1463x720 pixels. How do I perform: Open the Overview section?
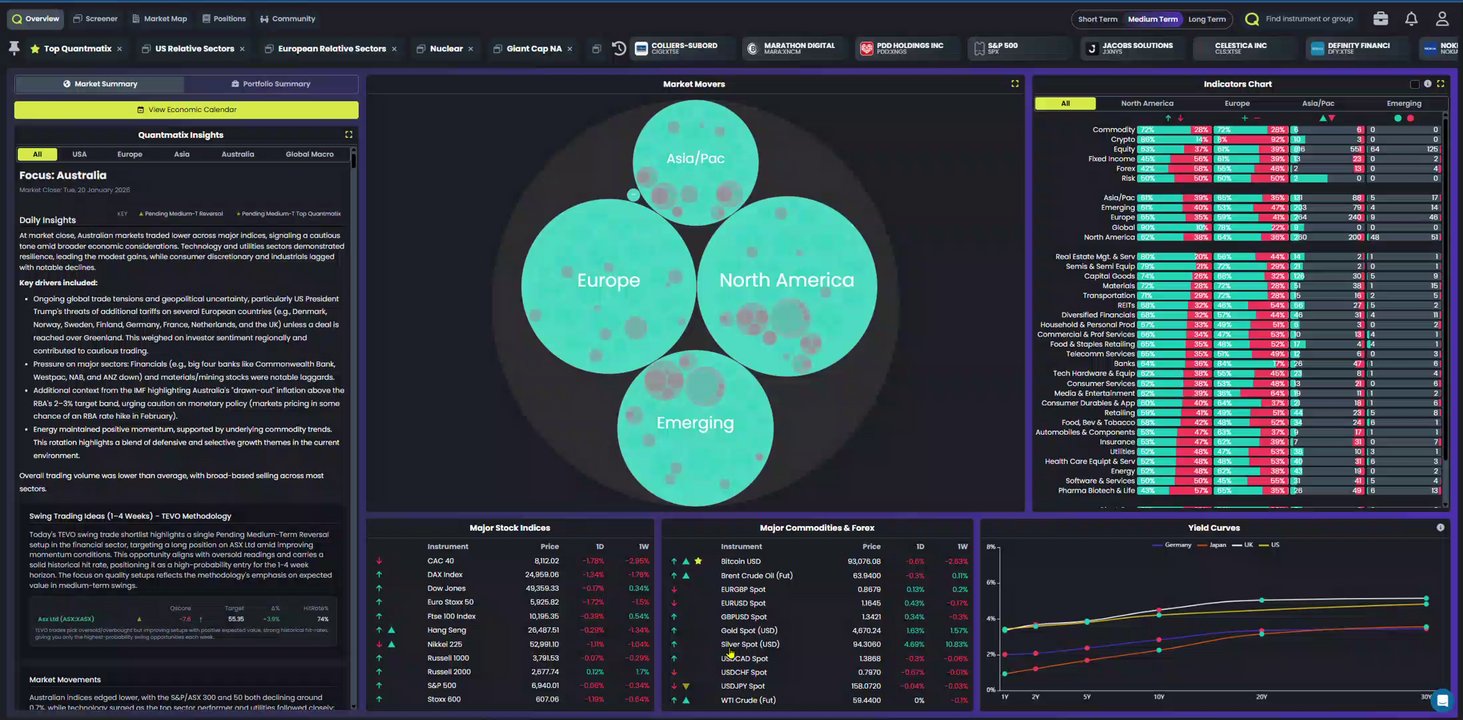36,19
